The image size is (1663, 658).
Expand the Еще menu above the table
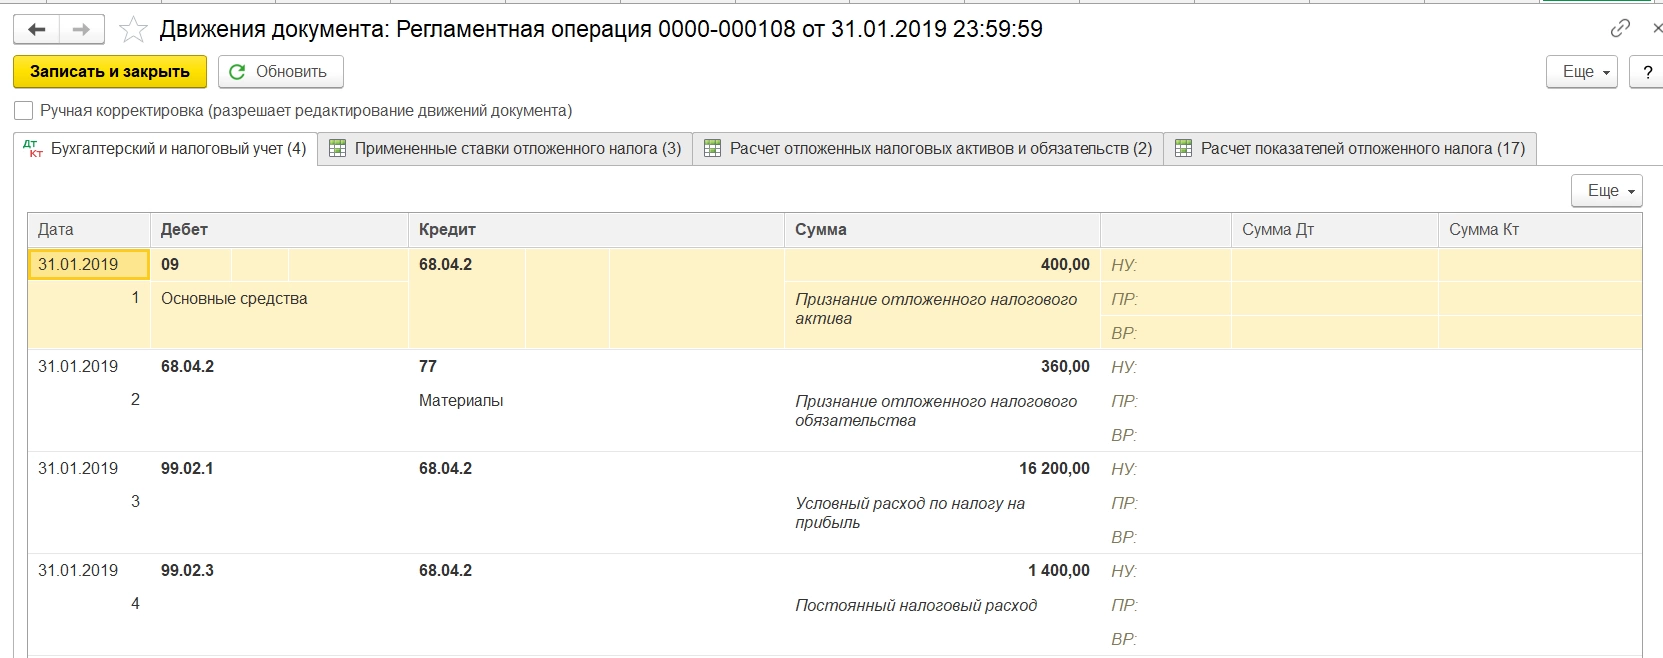click(x=1607, y=191)
